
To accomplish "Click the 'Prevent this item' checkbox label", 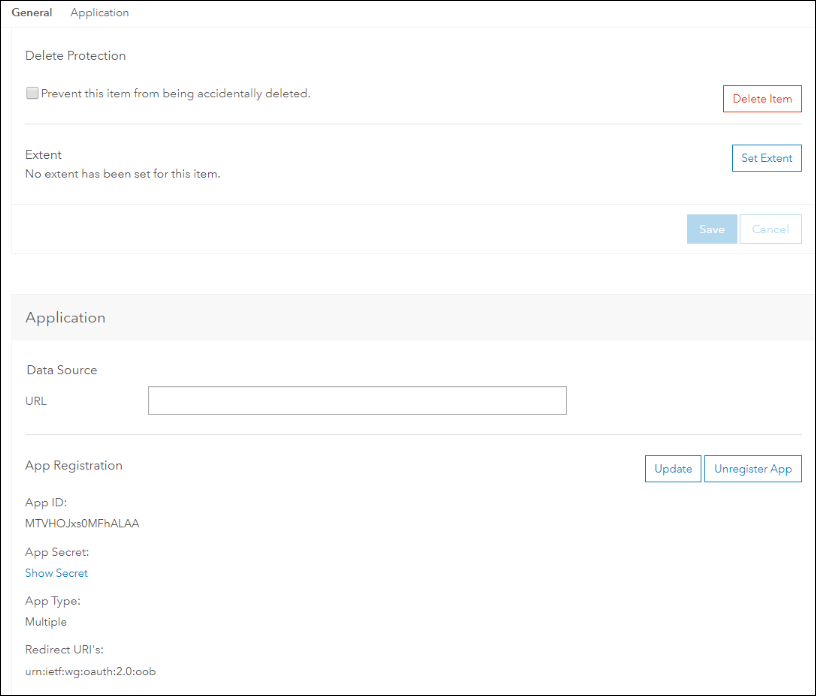I will (x=176, y=94).
